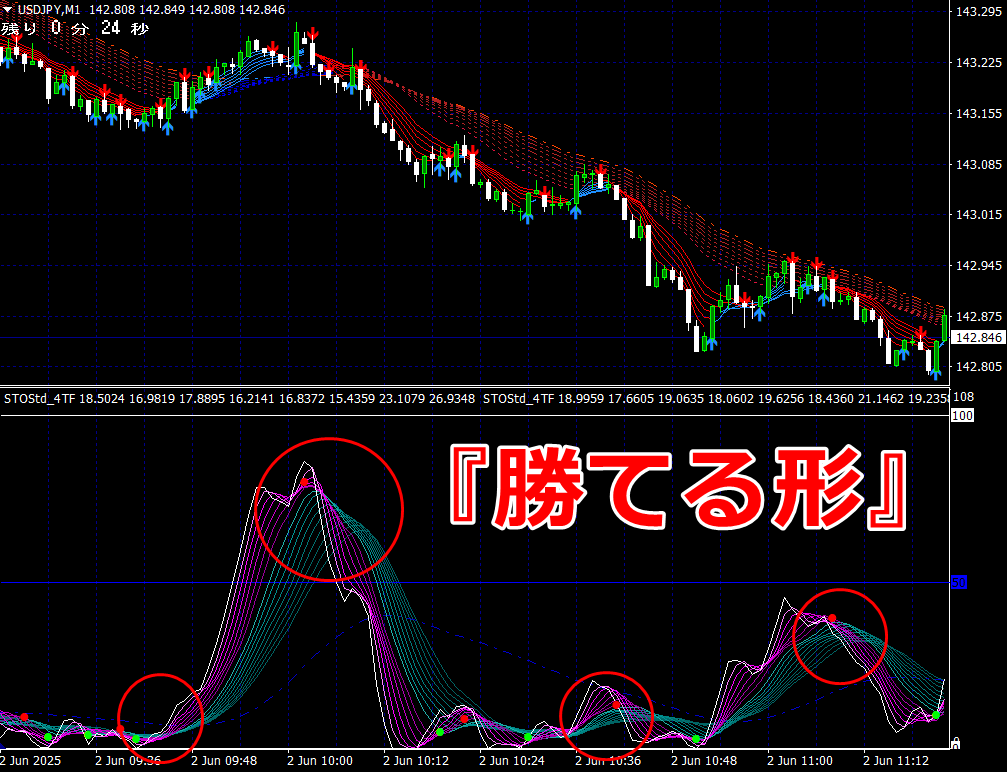The height and width of the screenshot is (772, 1007).
Task: Click the 2 Jun 09:48 time label
Action: coord(224,761)
